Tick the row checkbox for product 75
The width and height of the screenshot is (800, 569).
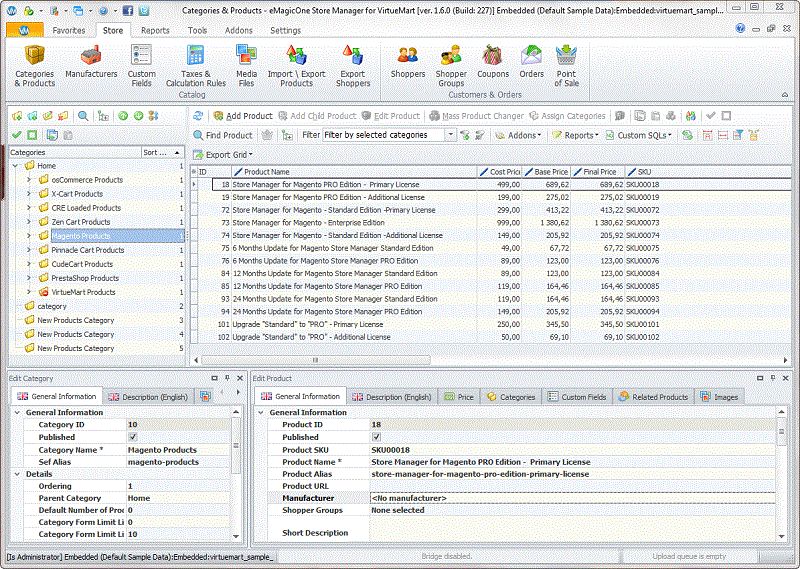(194, 248)
